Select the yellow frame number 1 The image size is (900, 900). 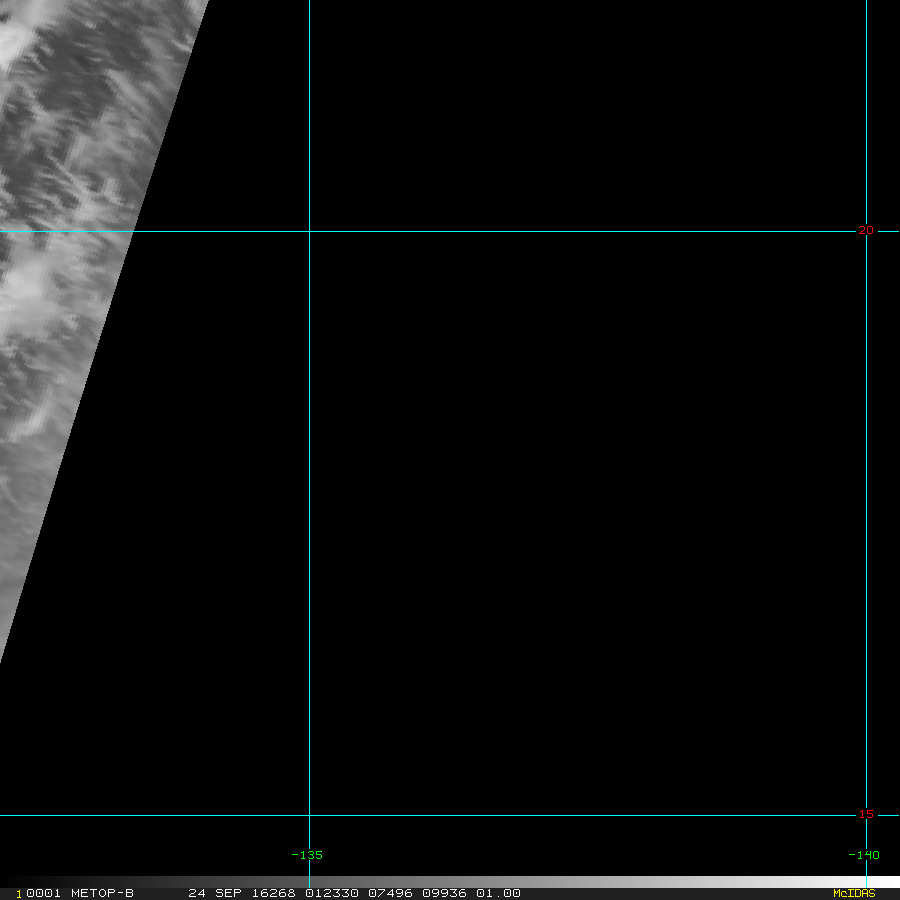19,894
